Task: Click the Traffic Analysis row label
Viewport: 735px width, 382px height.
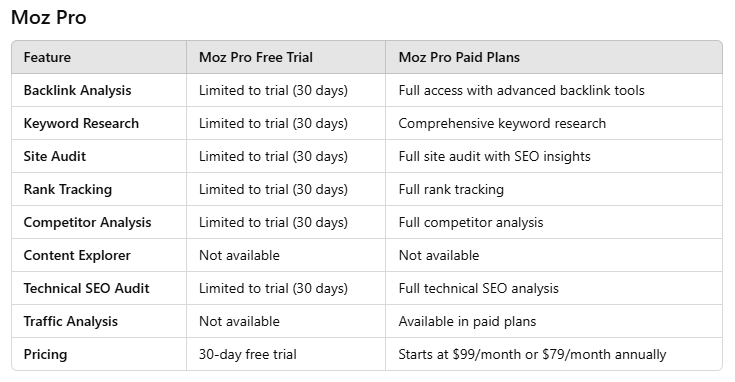Action: 71,322
